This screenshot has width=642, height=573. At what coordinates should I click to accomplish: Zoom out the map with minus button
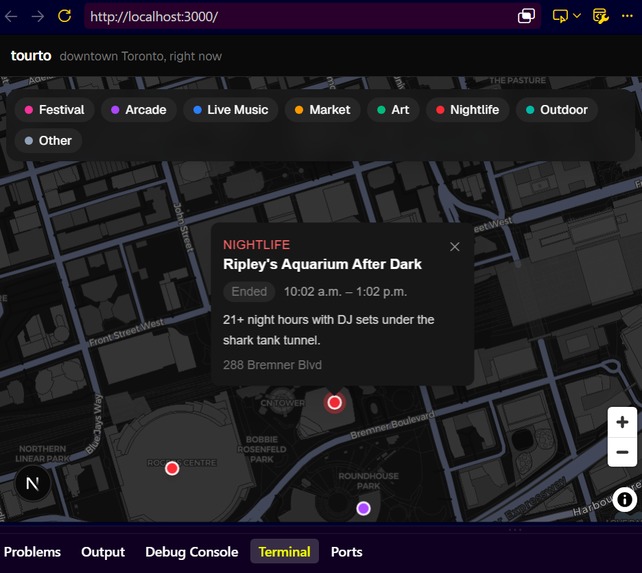click(x=622, y=452)
